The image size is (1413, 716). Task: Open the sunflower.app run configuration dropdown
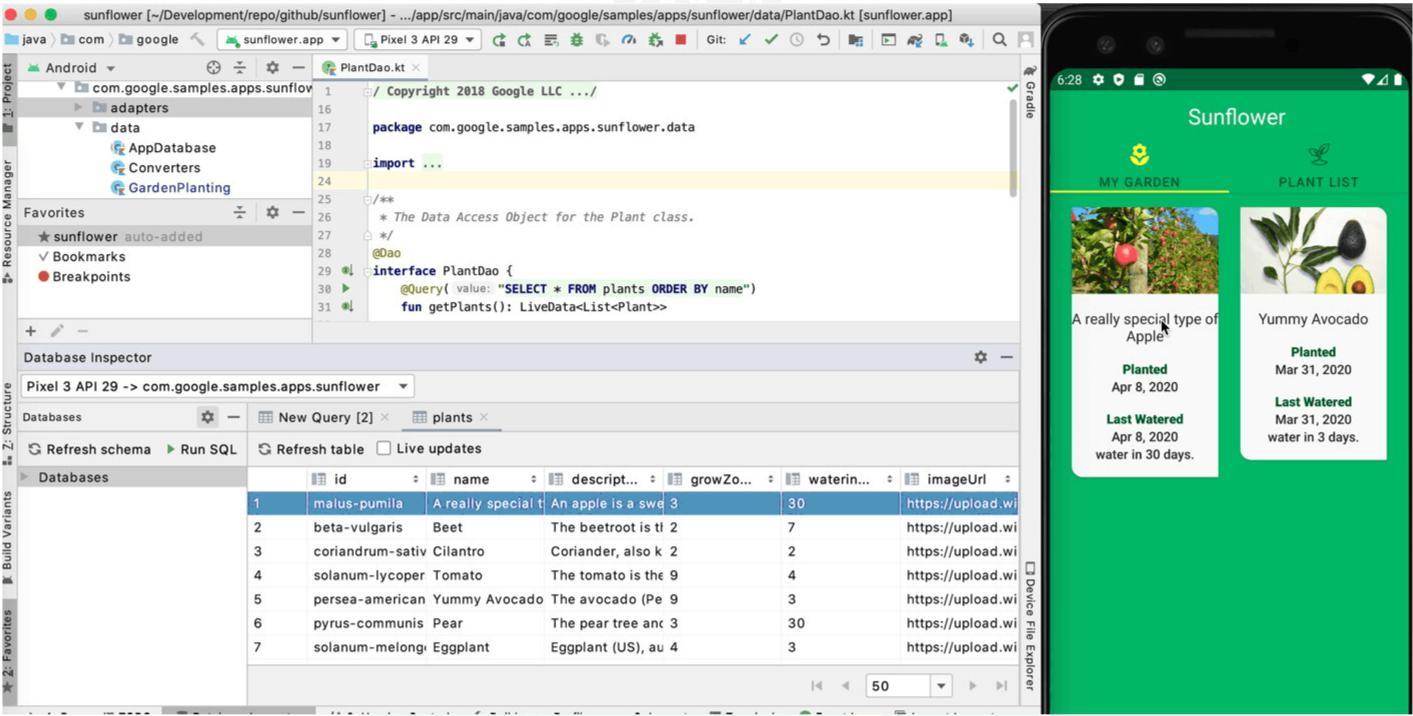coord(284,40)
